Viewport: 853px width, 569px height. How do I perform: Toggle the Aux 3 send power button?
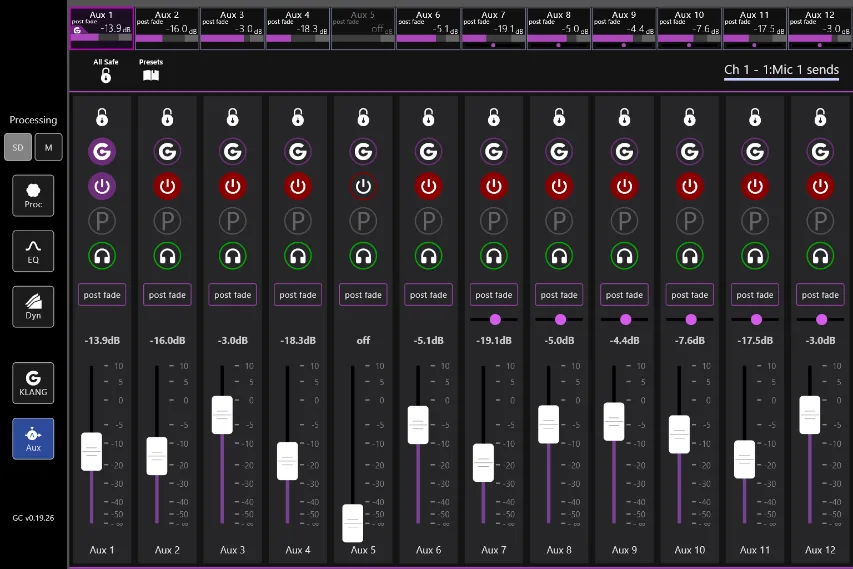click(x=232, y=187)
